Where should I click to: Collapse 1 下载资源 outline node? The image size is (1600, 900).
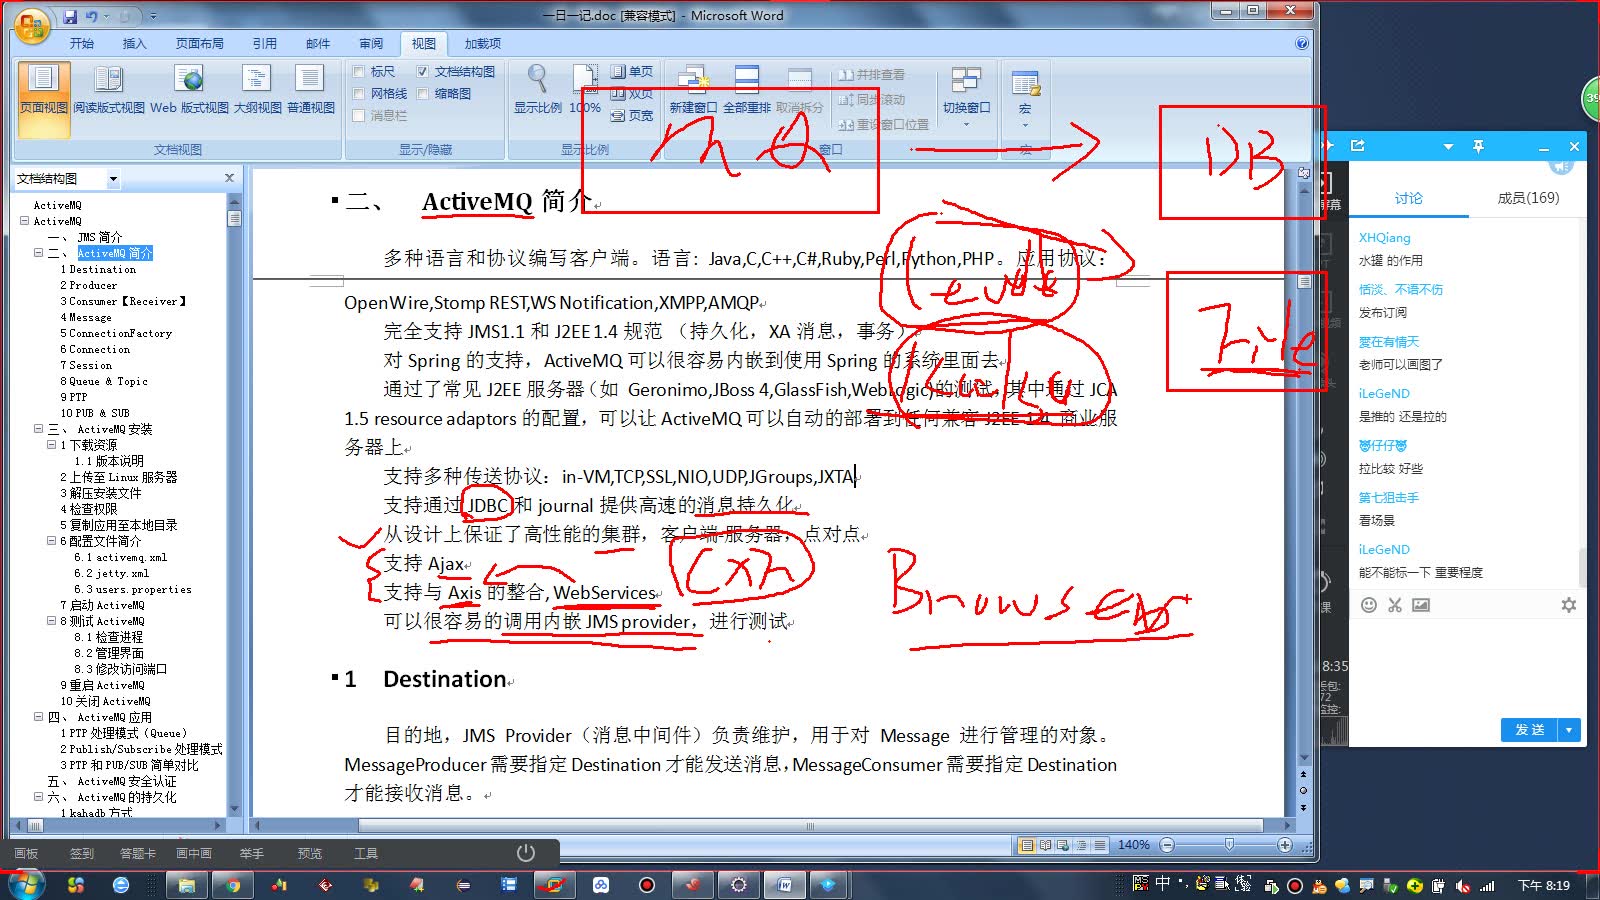pyautogui.click(x=51, y=445)
